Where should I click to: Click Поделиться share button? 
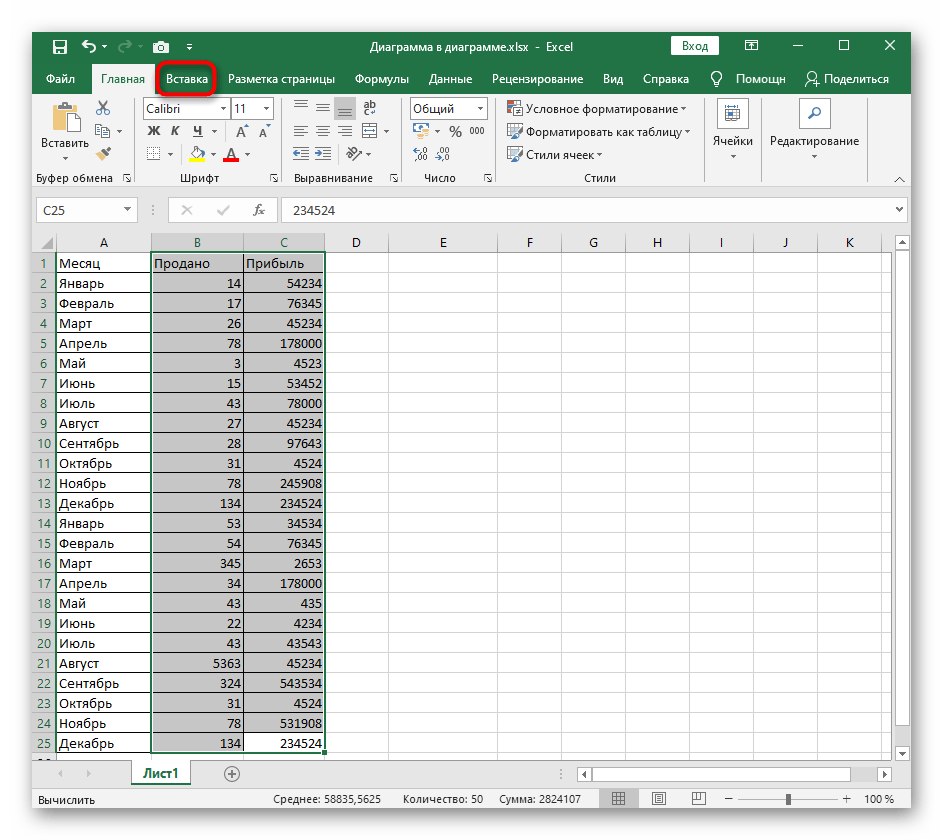tap(847, 79)
